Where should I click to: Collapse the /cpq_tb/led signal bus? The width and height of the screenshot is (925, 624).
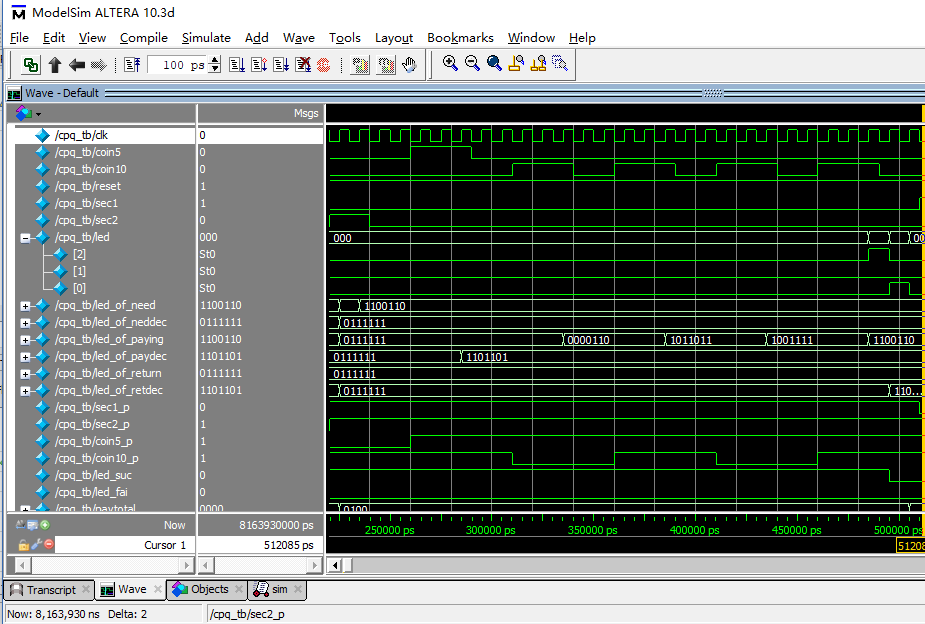(26, 238)
